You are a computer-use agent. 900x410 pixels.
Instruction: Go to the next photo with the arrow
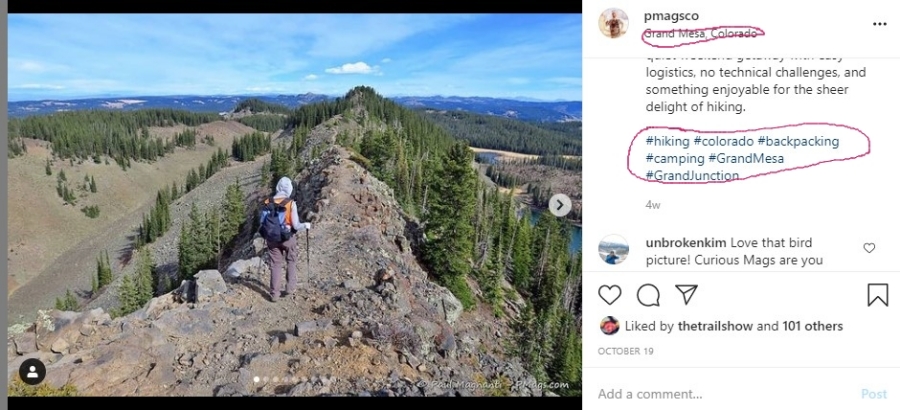pyautogui.click(x=560, y=205)
